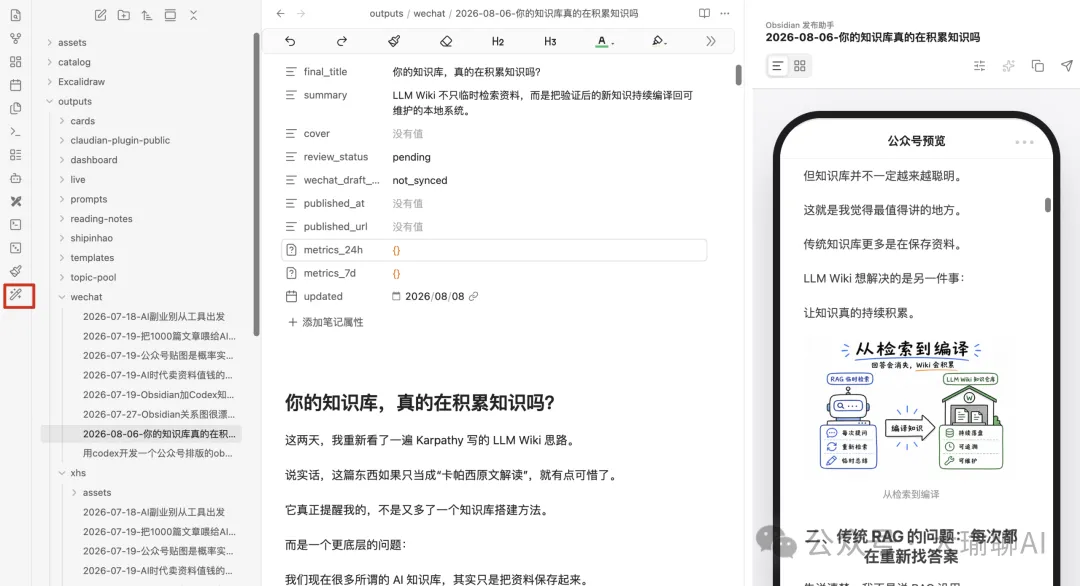1080x586 pixels.
Task: Open the daily note calendar icon
Action: pyautogui.click(x=15, y=85)
